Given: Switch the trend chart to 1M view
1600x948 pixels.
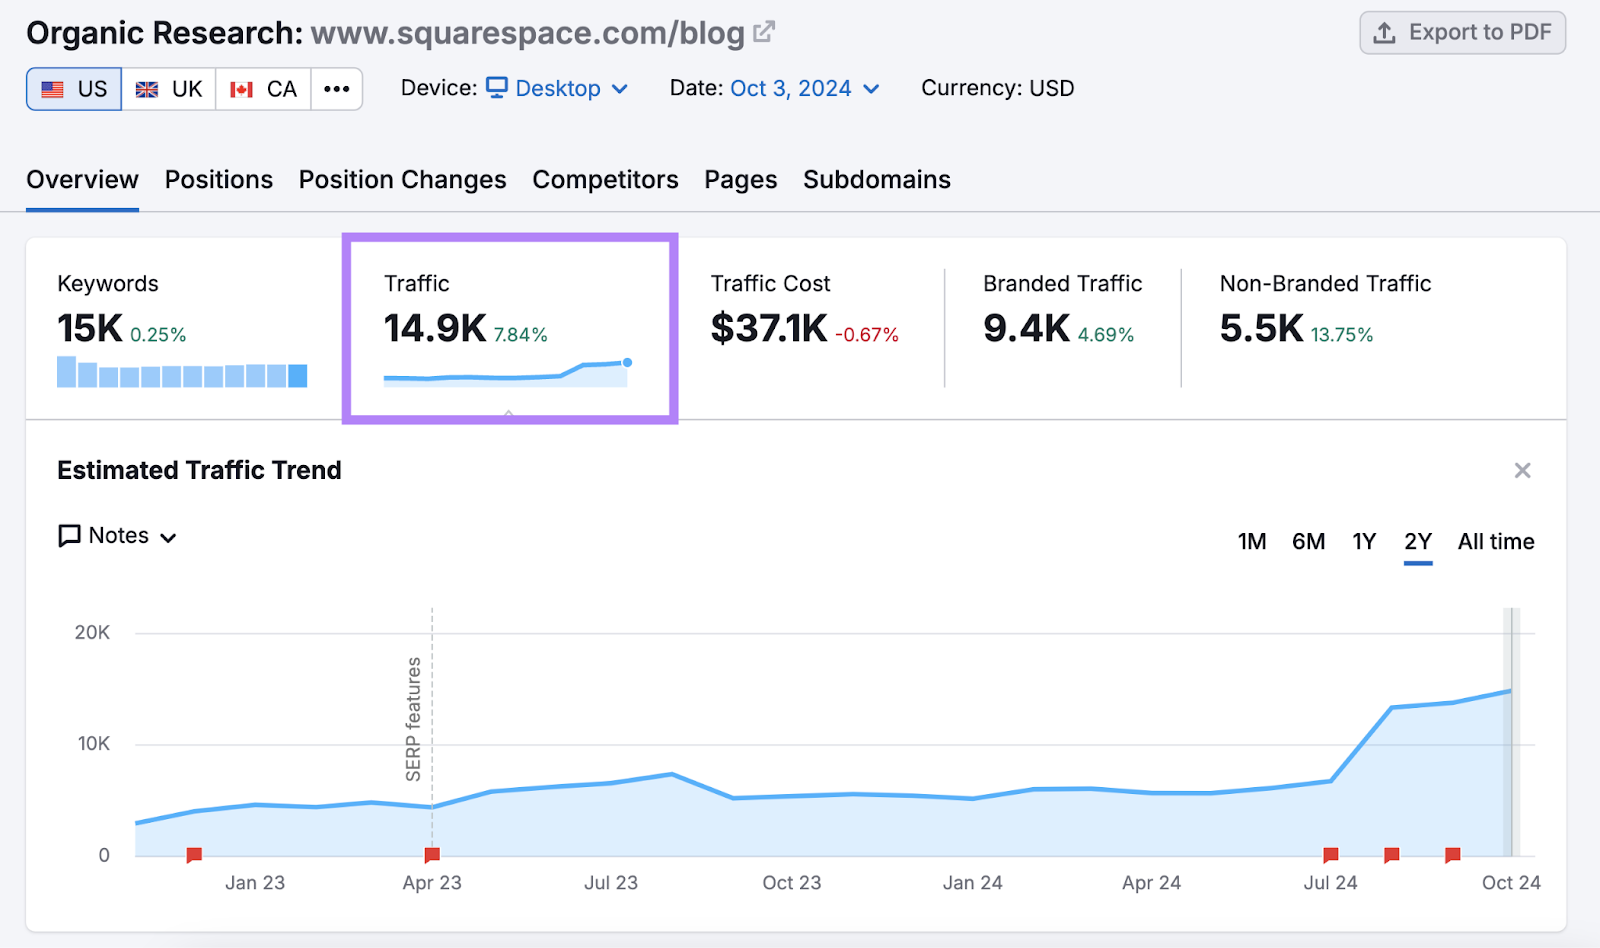Looking at the screenshot, I should point(1251,541).
